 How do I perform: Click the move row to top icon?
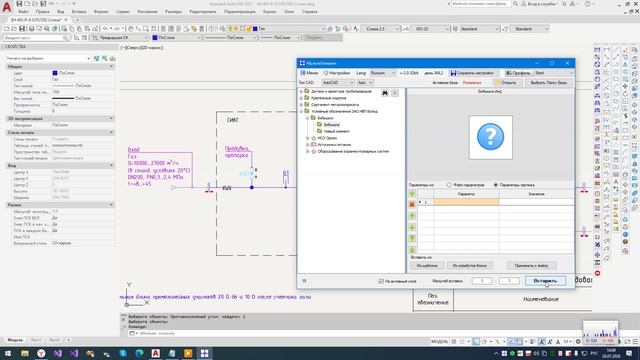click(x=412, y=238)
